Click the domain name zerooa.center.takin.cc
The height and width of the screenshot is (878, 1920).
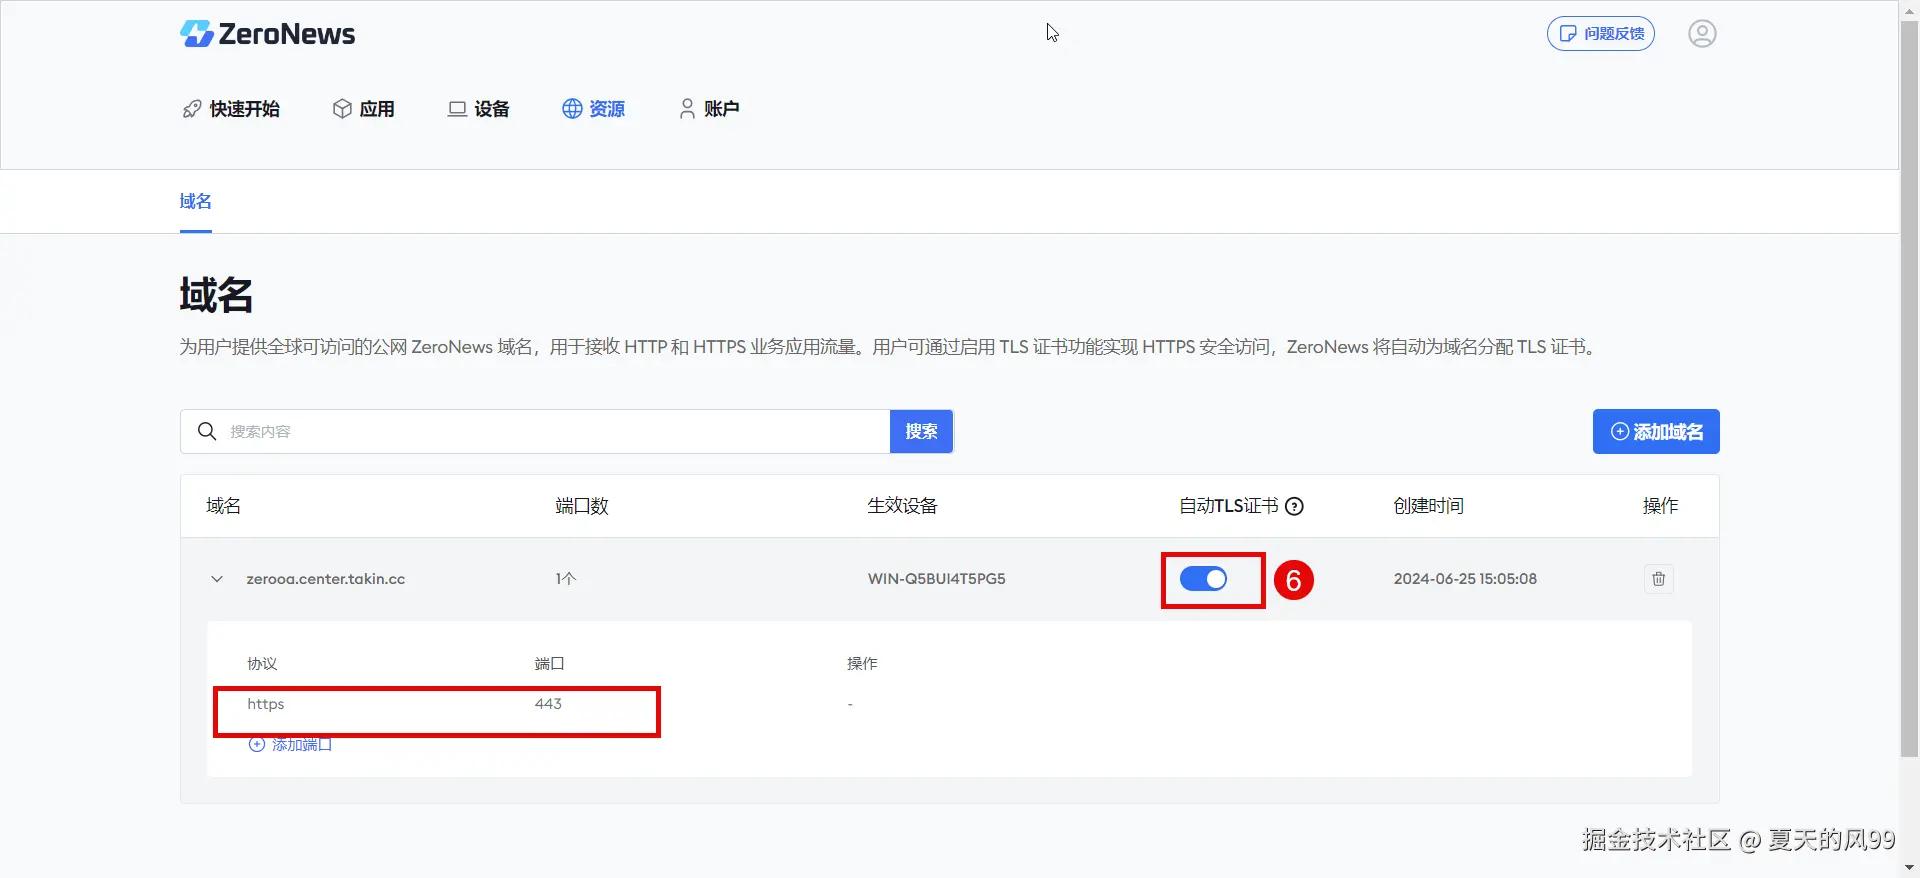326,579
